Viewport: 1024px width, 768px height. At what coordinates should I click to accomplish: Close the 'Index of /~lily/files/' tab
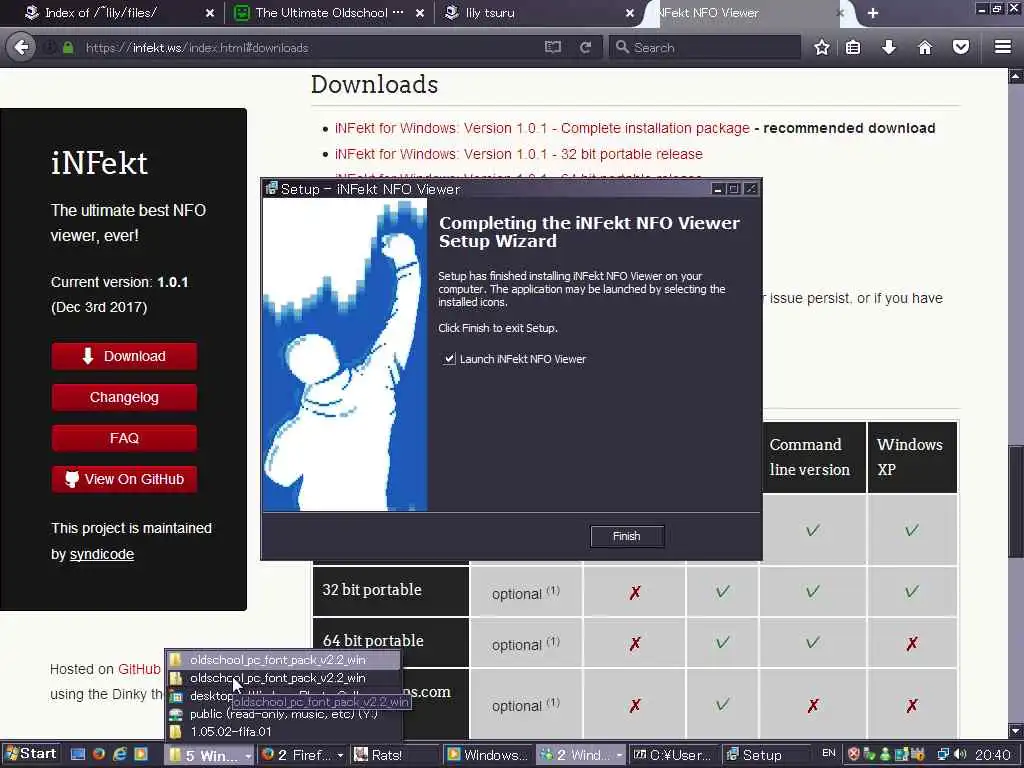coord(210,13)
